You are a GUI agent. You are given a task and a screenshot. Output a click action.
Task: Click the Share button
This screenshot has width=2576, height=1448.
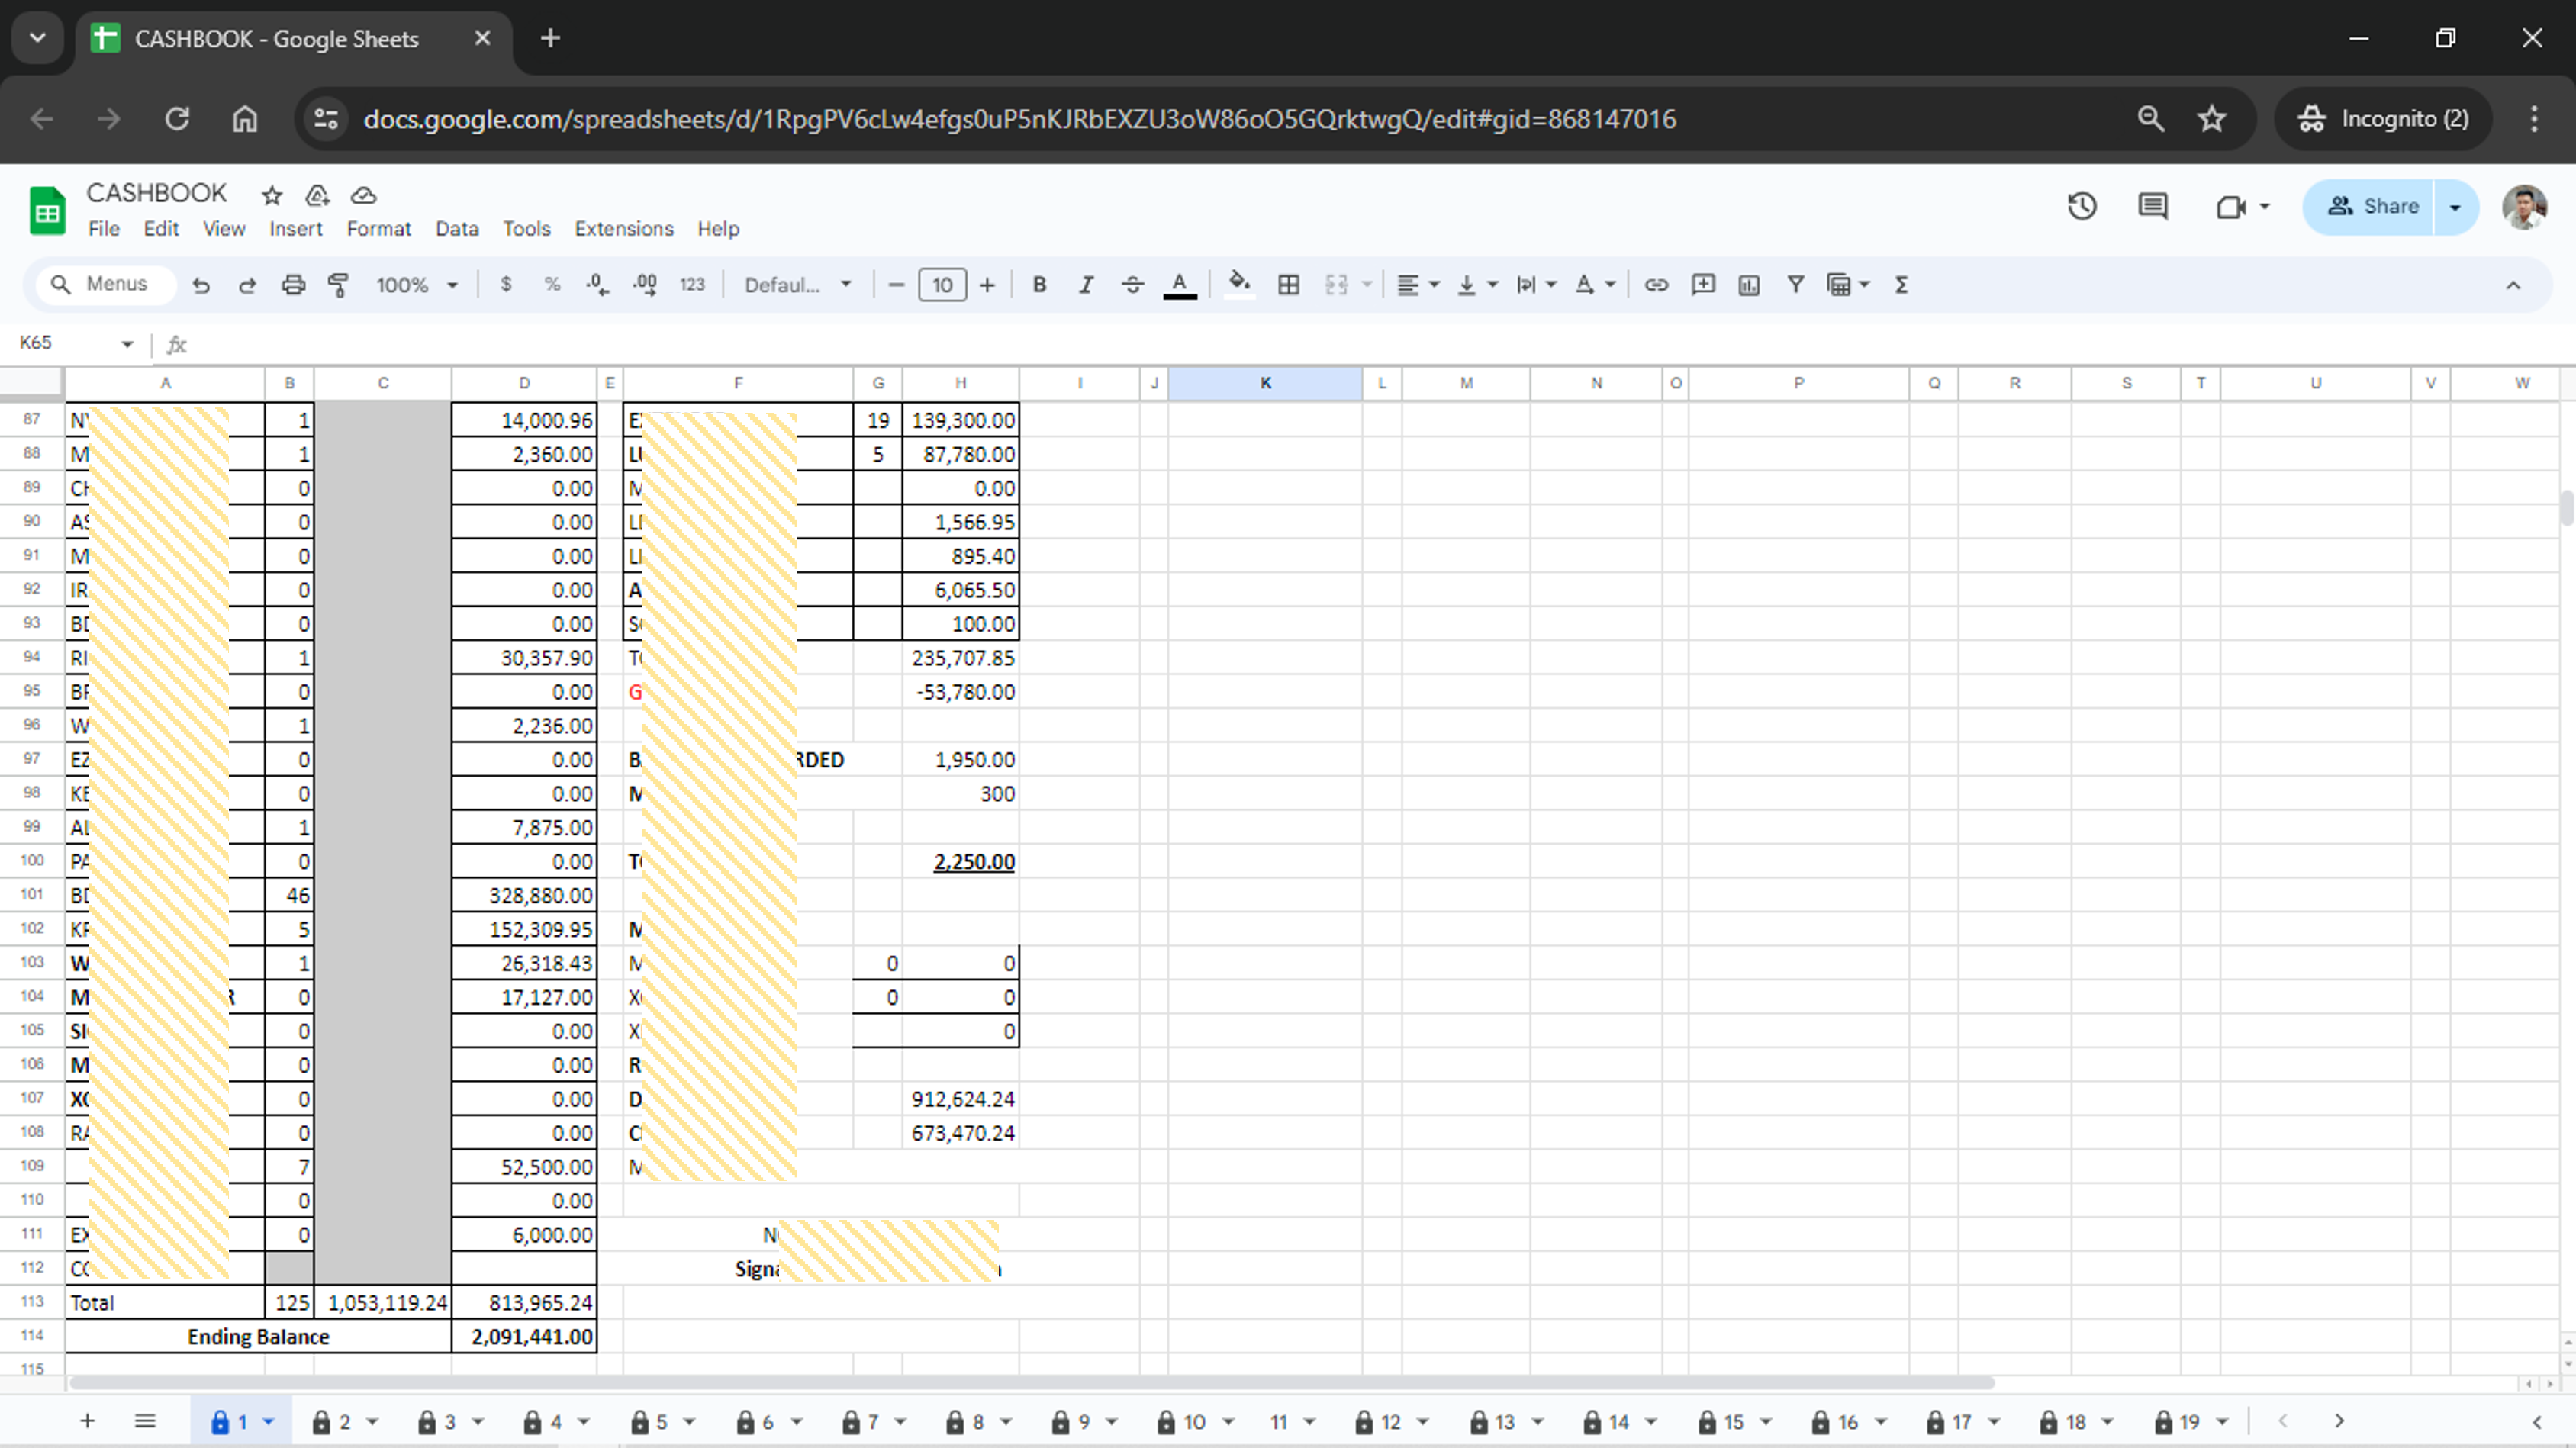(x=2371, y=207)
